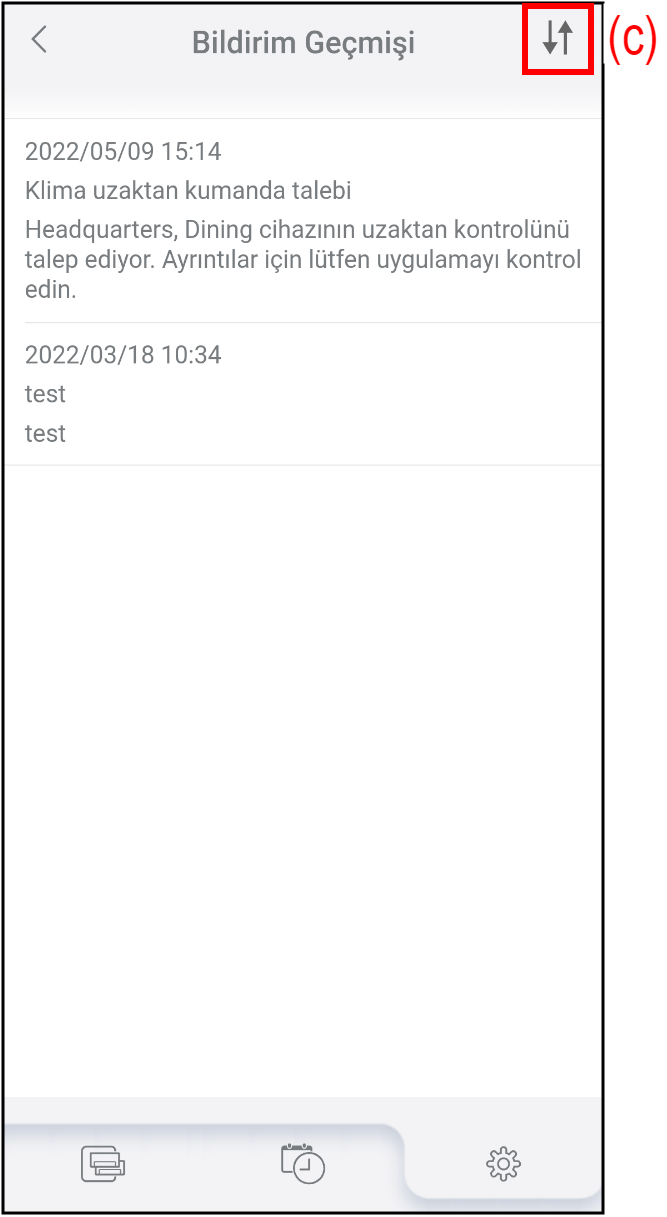
Task: Click the Bildirim Geçmişi header title
Action: click(x=303, y=43)
